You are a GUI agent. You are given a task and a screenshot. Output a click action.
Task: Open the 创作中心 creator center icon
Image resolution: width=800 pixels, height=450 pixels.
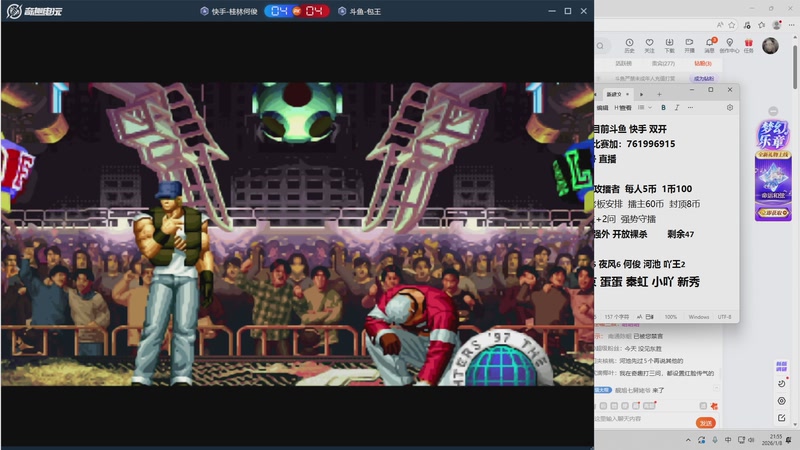point(730,45)
